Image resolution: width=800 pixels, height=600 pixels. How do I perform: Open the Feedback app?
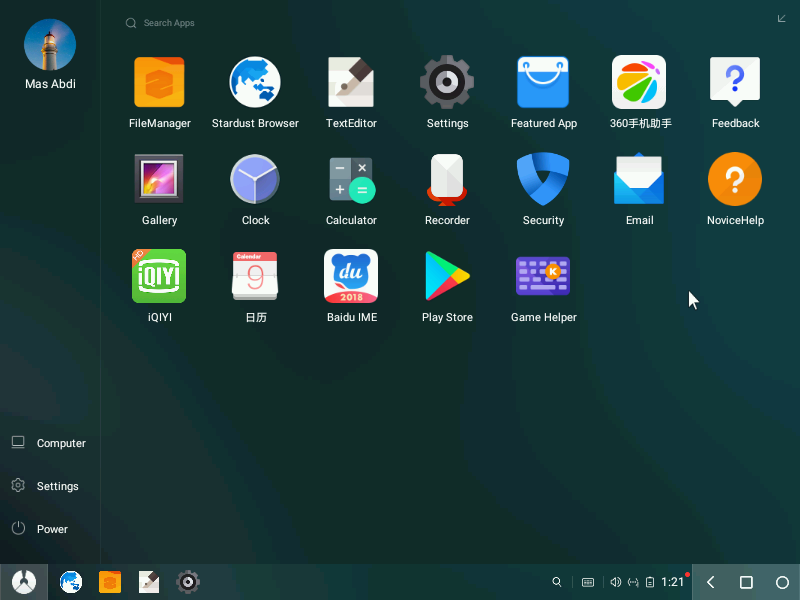pos(735,81)
